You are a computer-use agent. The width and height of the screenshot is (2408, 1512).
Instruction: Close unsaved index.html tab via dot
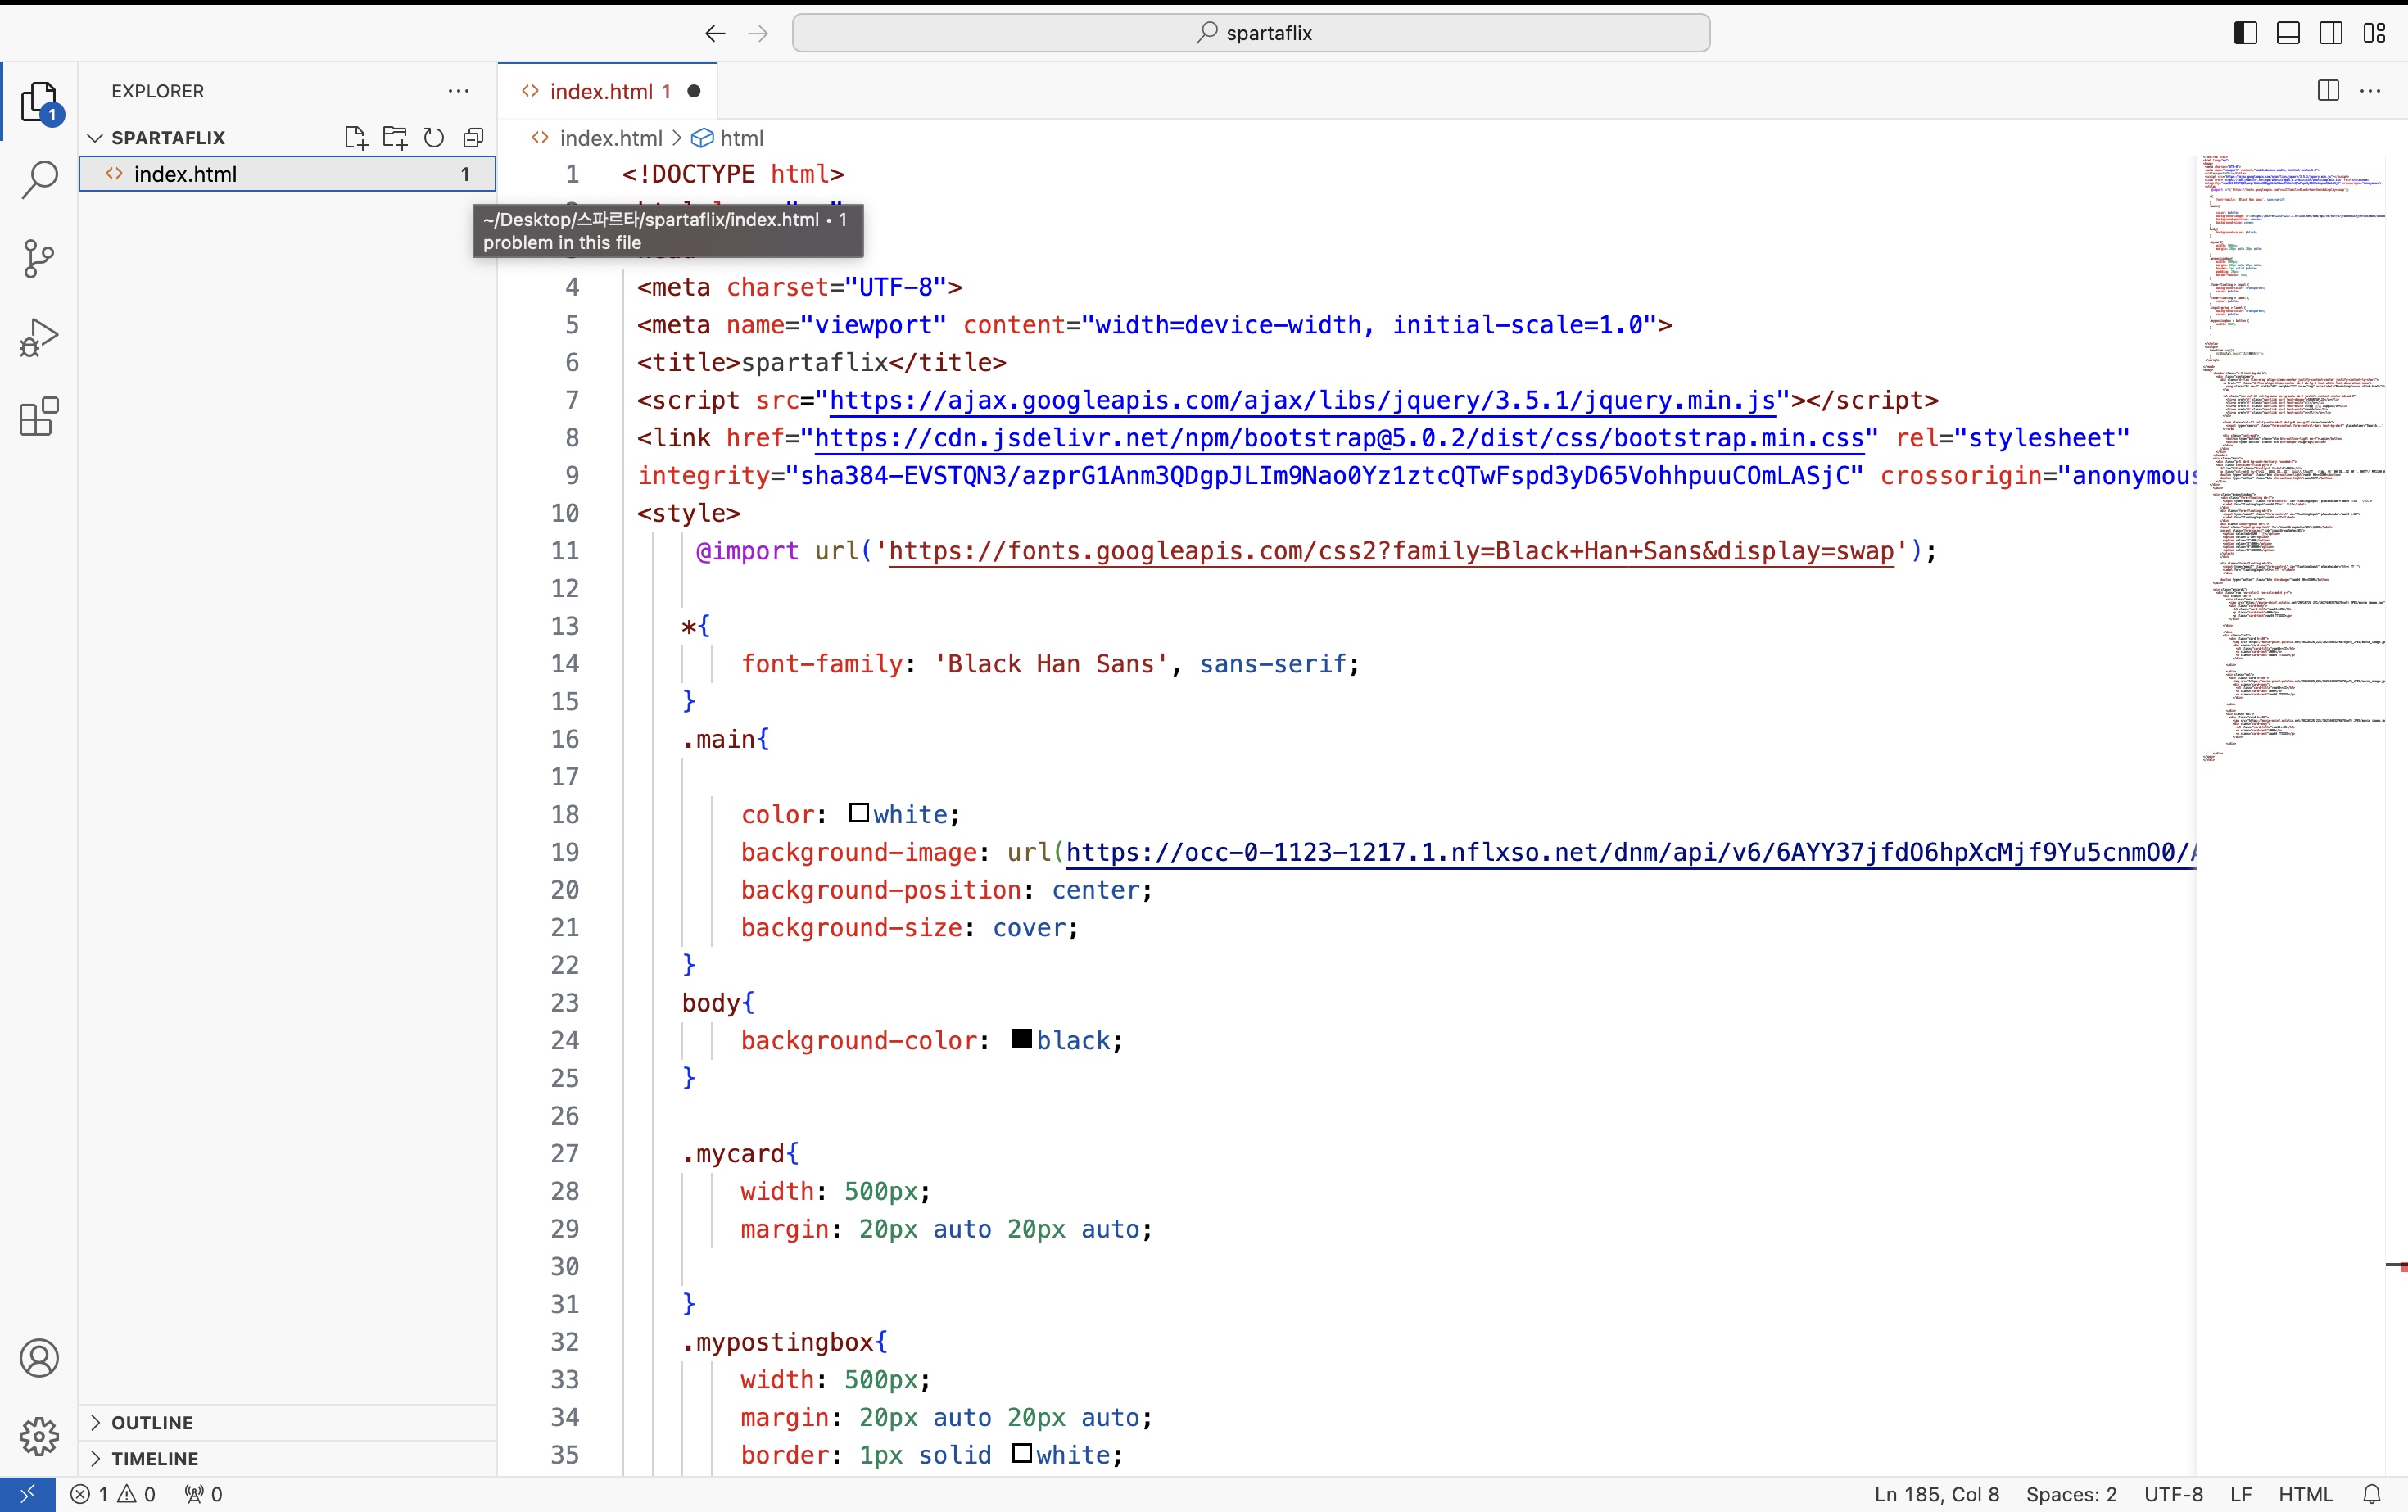tap(694, 91)
